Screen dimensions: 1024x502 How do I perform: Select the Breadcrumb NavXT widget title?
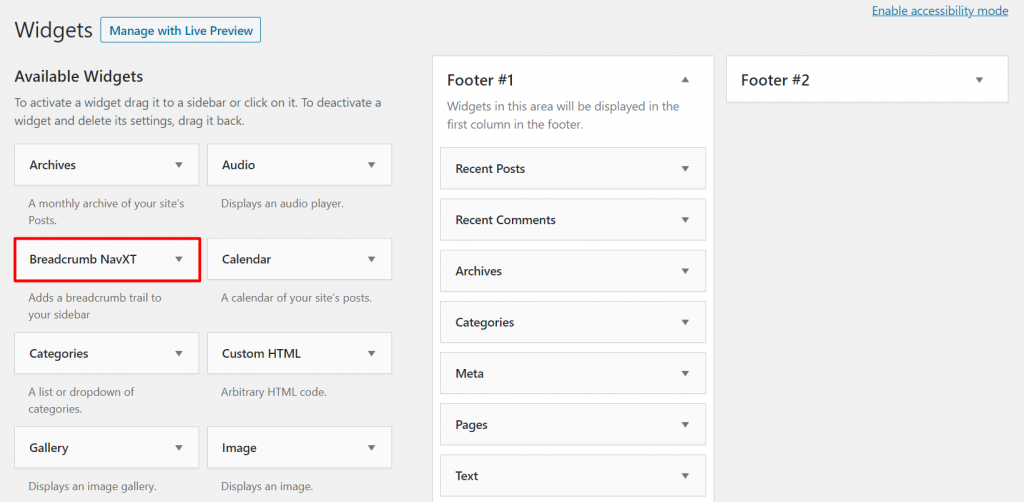(x=83, y=259)
